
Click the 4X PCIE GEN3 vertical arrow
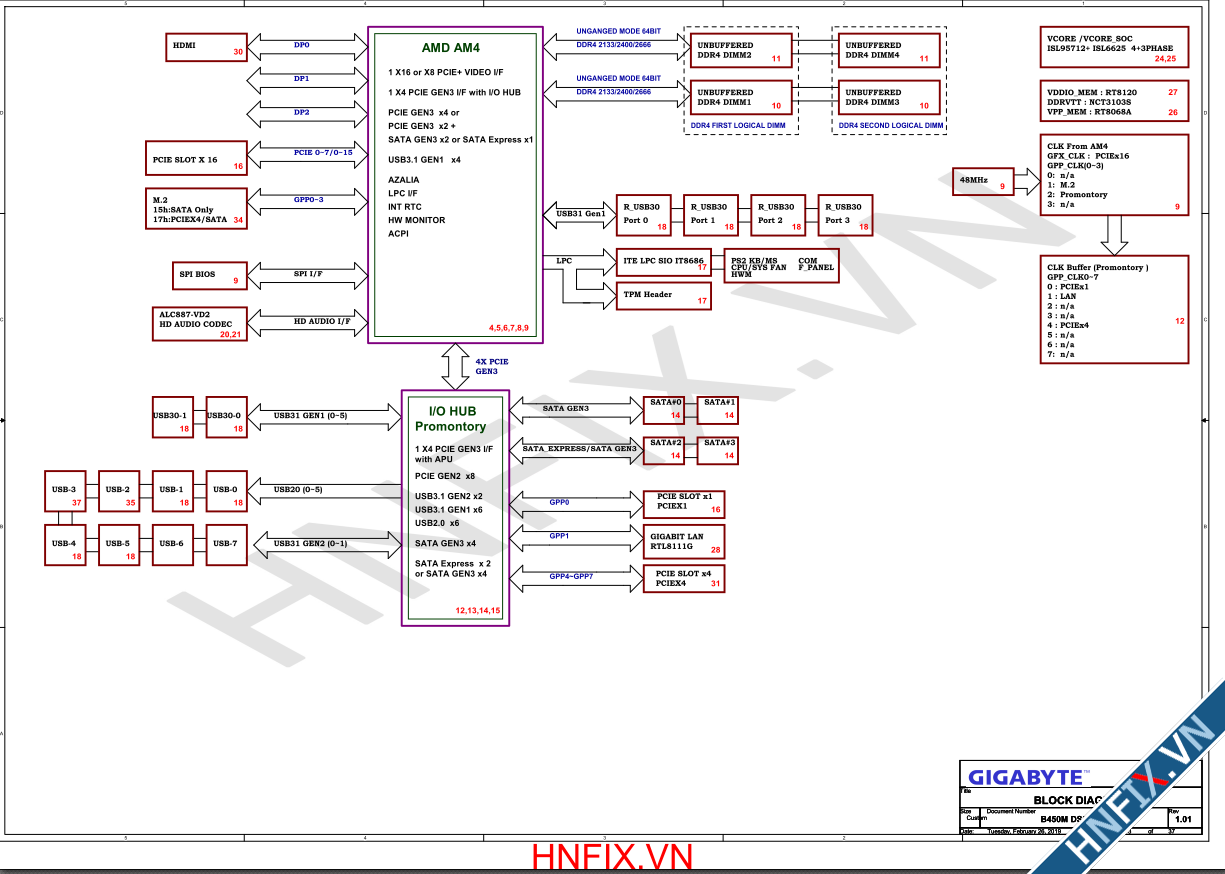coord(456,367)
